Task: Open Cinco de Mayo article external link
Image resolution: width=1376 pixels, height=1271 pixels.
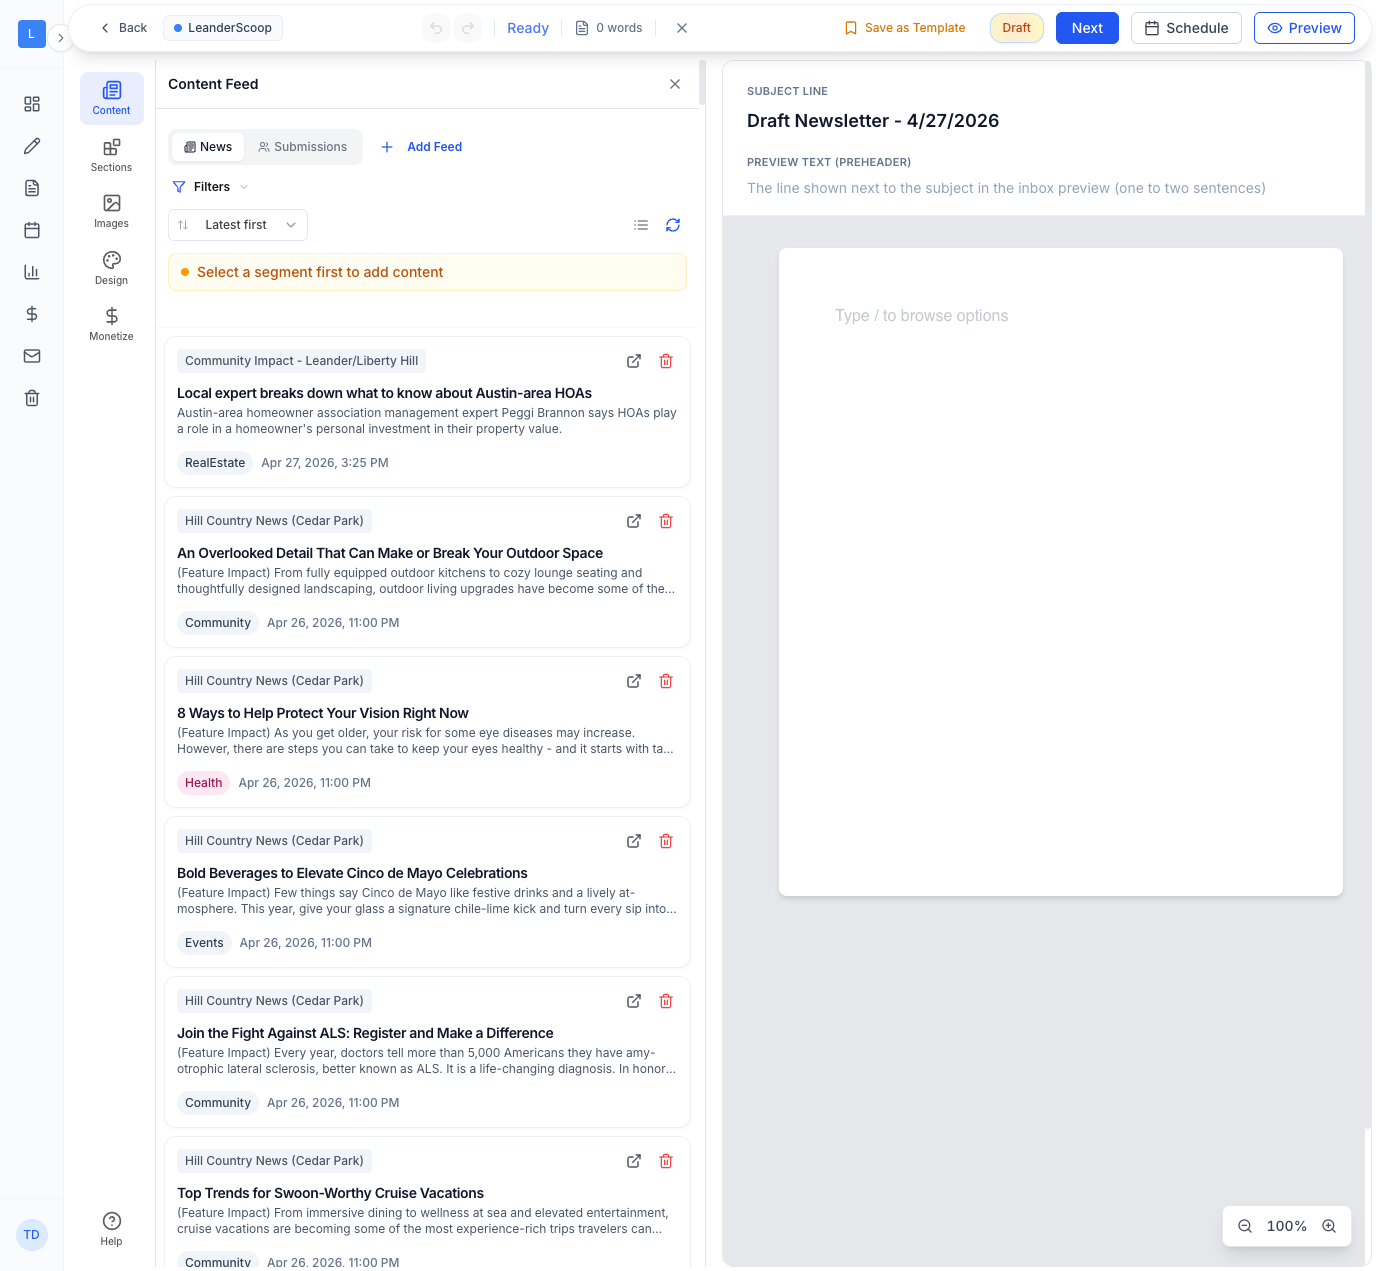Action: tap(634, 841)
